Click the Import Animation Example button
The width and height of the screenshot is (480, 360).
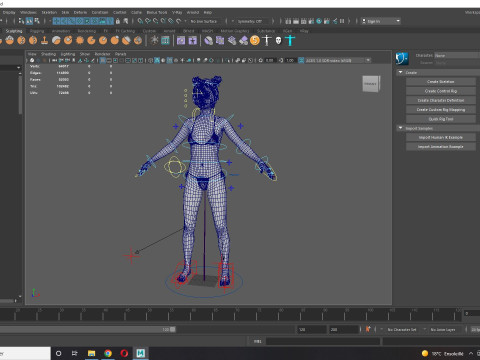point(441,147)
